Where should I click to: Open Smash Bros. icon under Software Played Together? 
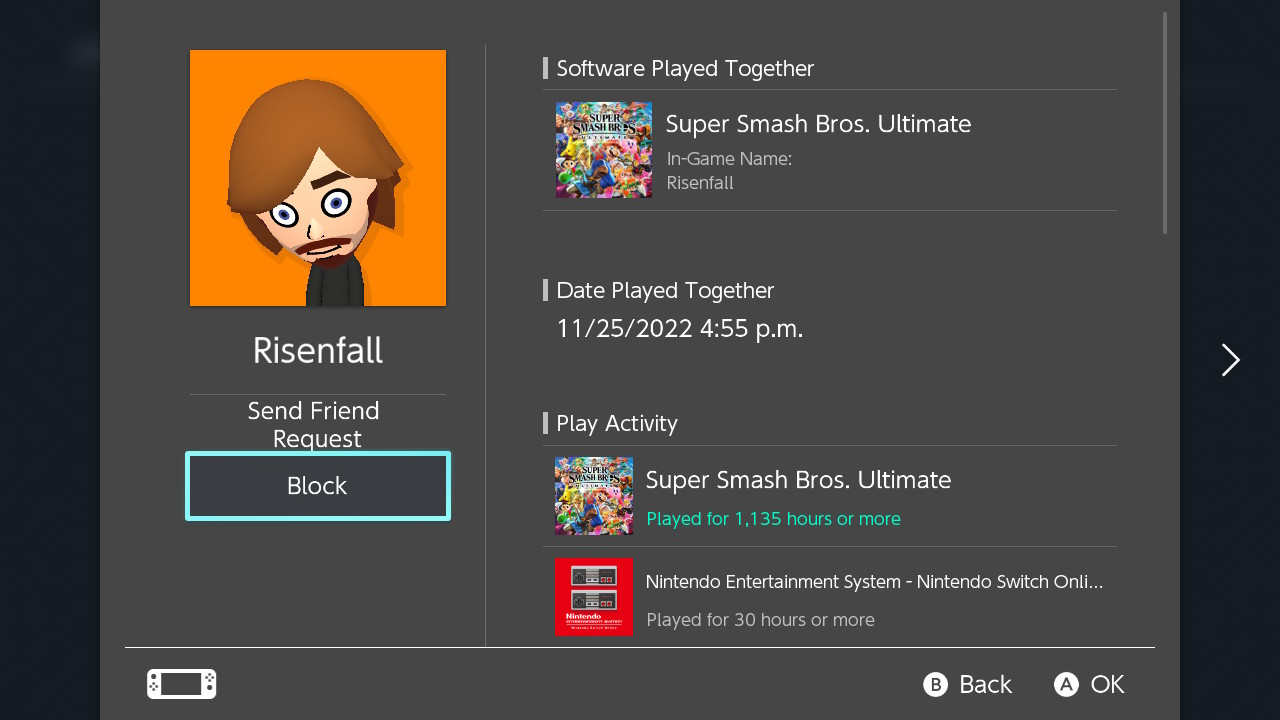coord(604,150)
